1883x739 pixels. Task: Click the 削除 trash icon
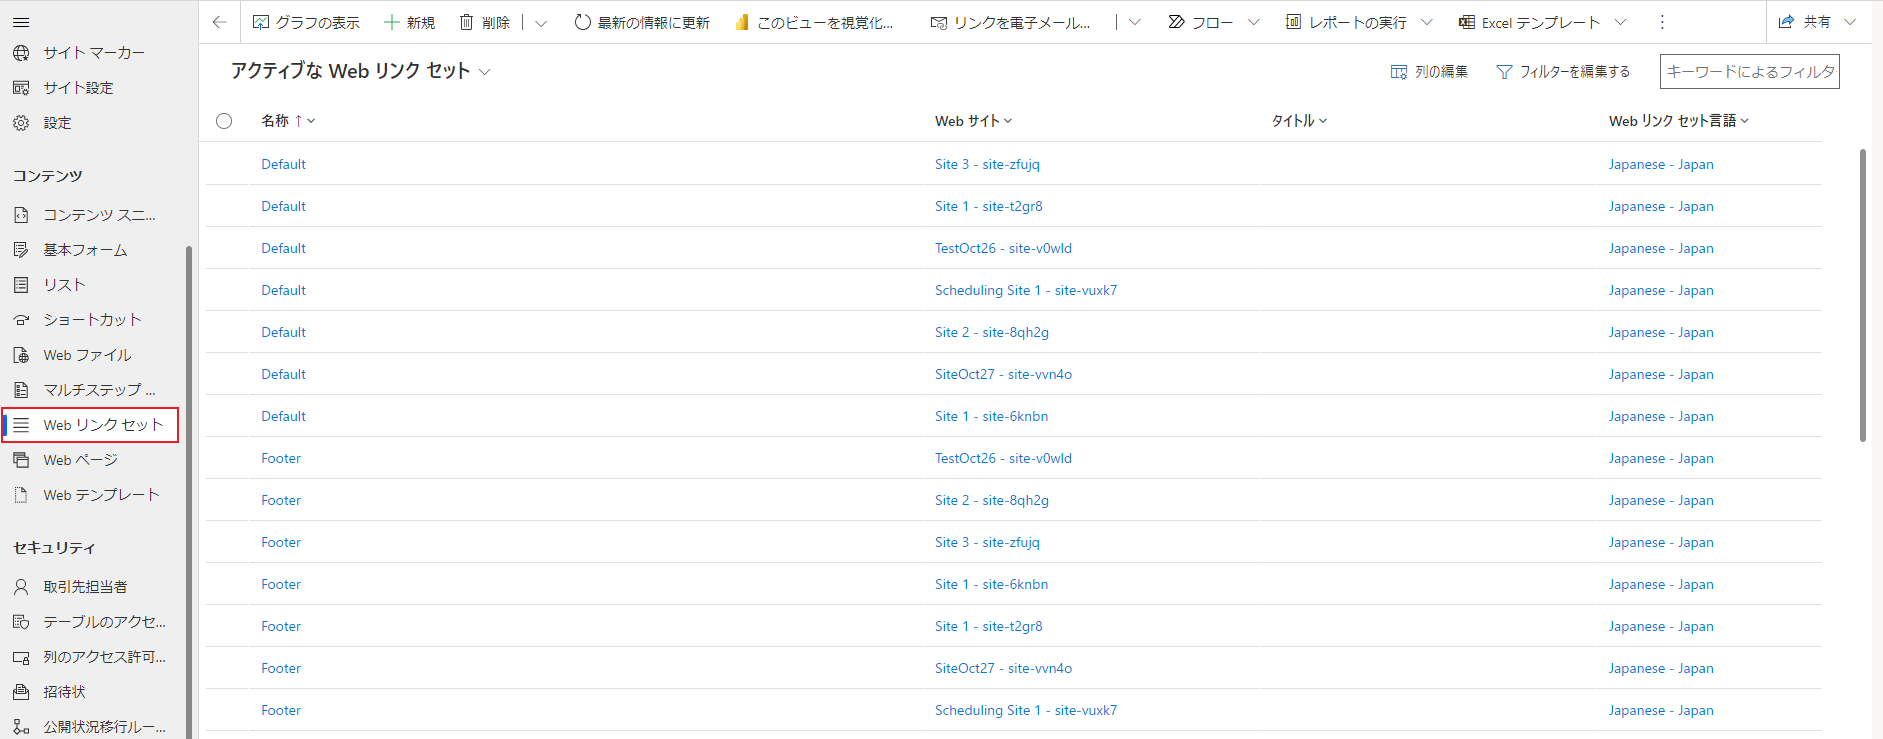(x=466, y=22)
